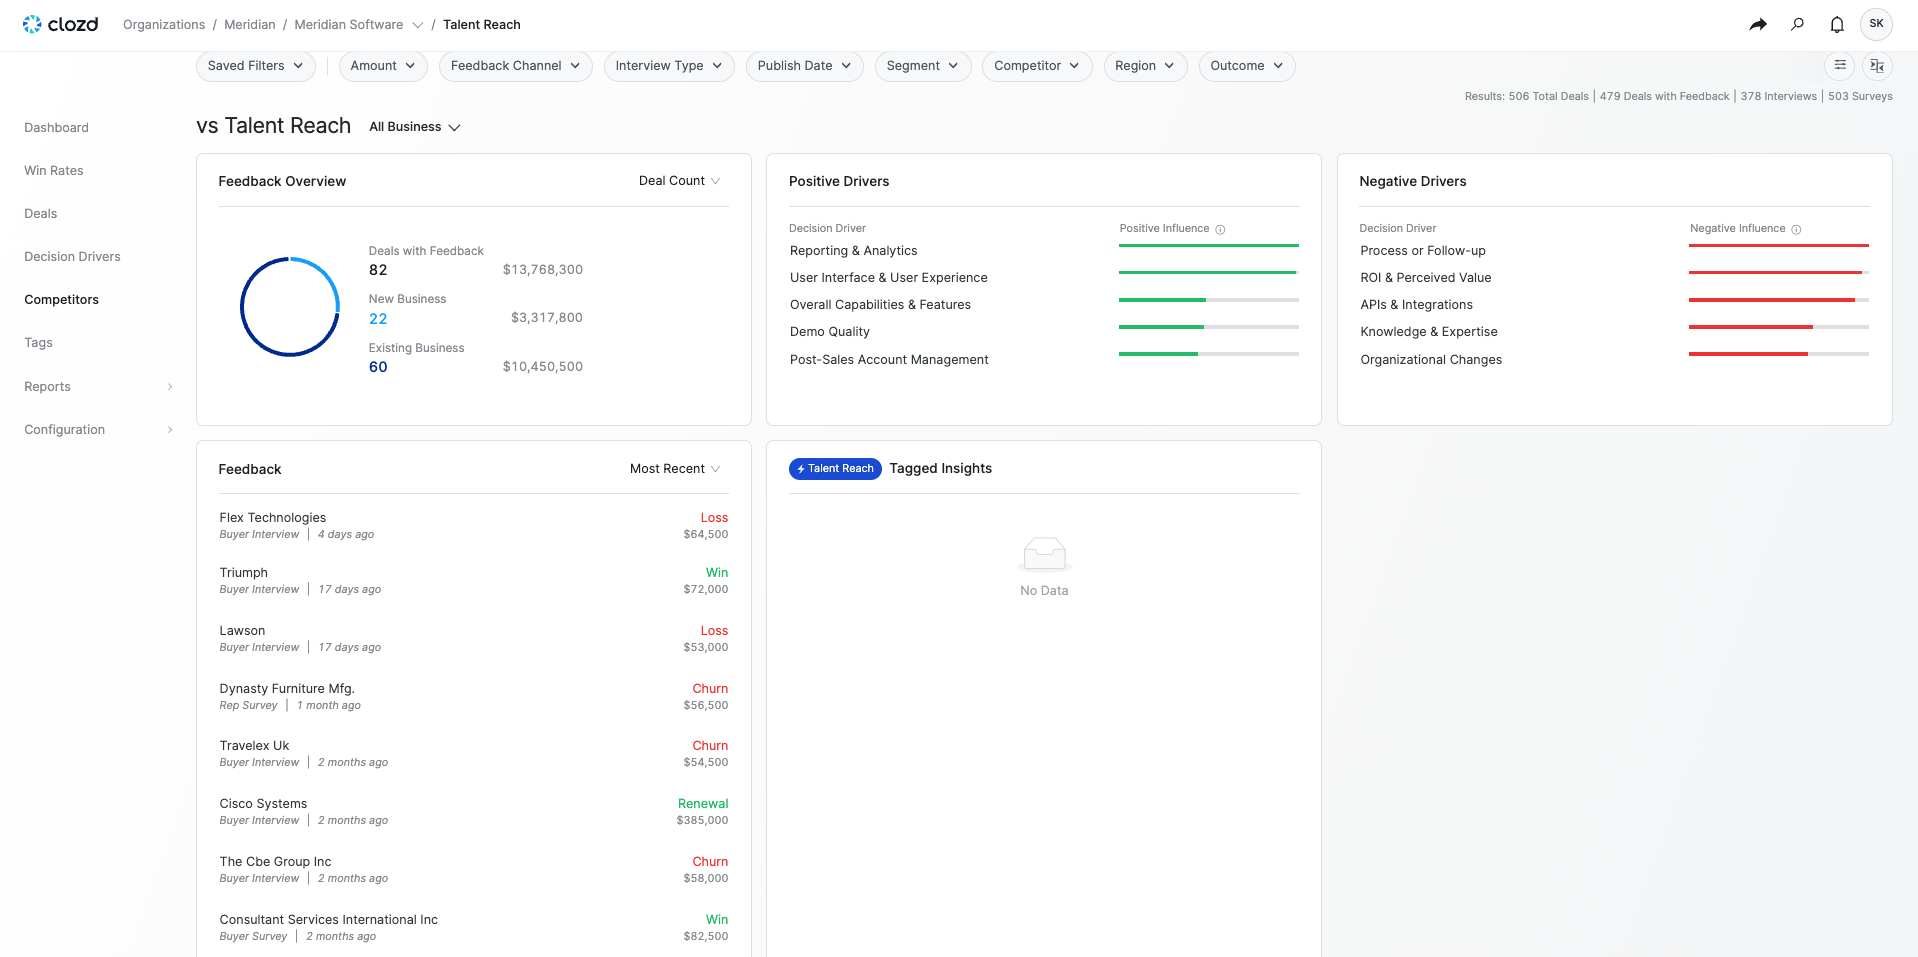Click the Positive Influence info icon
The image size is (1918, 957).
tap(1220, 229)
